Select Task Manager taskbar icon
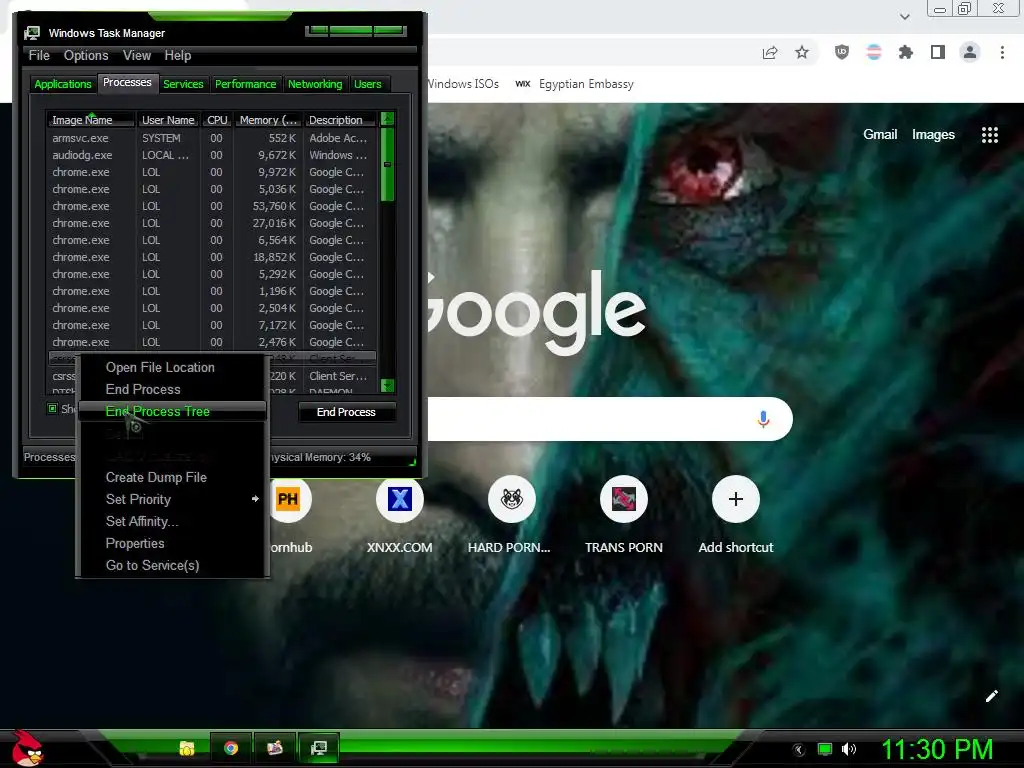This screenshot has width=1024, height=768. (319, 748)
